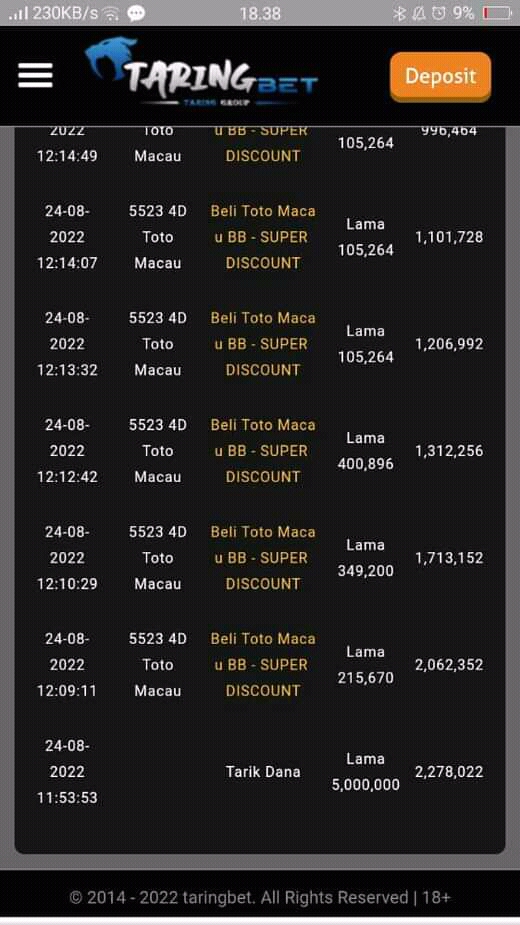
Task: Open Beli Toto Macau link at 12:09:11
Action: point(263,665)
